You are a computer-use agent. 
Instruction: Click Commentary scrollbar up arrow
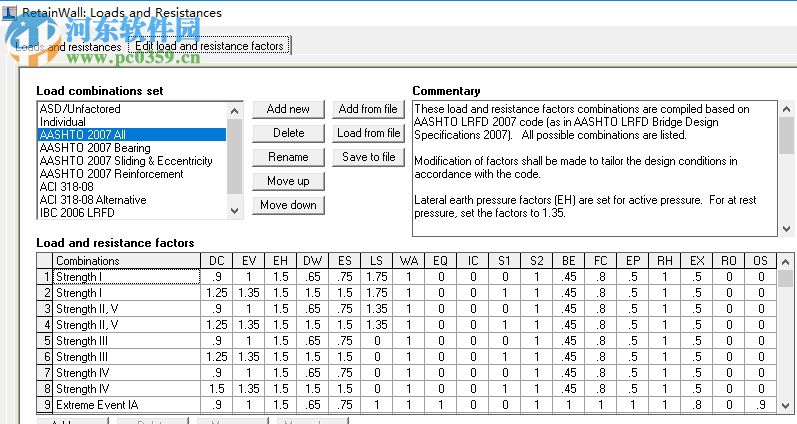pyautogui.click(x=786, y=109)
